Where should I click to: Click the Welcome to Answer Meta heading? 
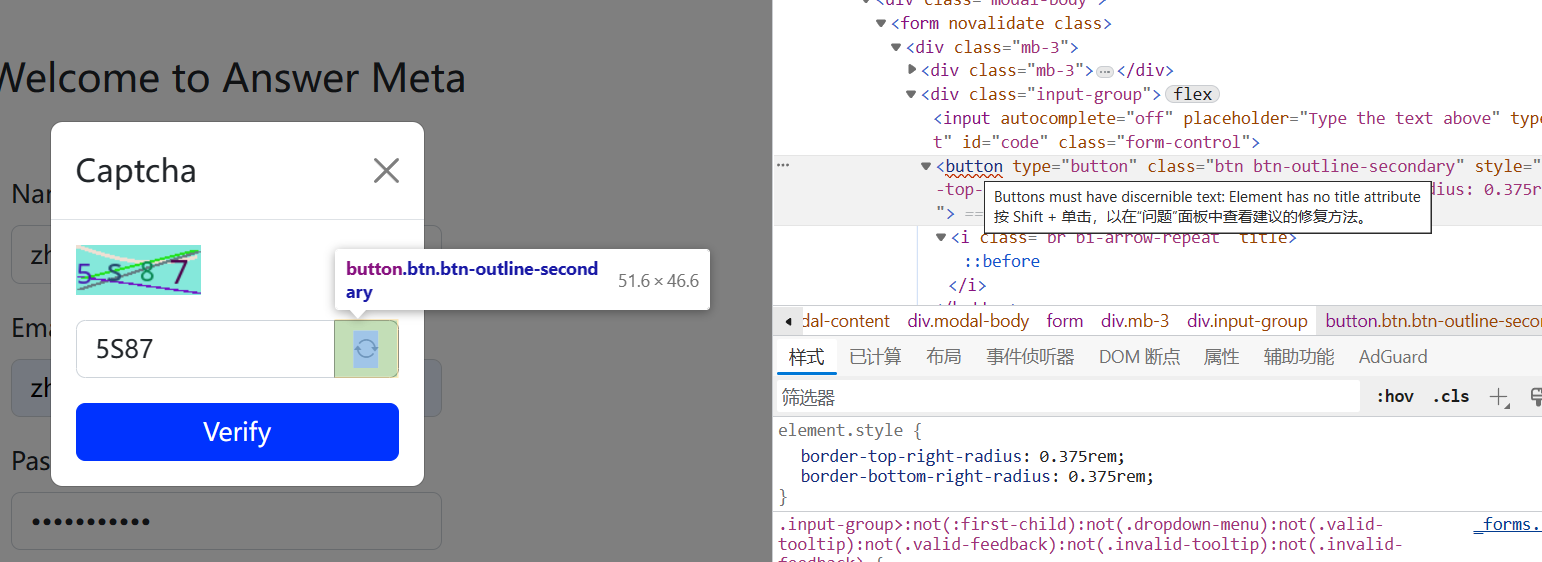point(232,78)
